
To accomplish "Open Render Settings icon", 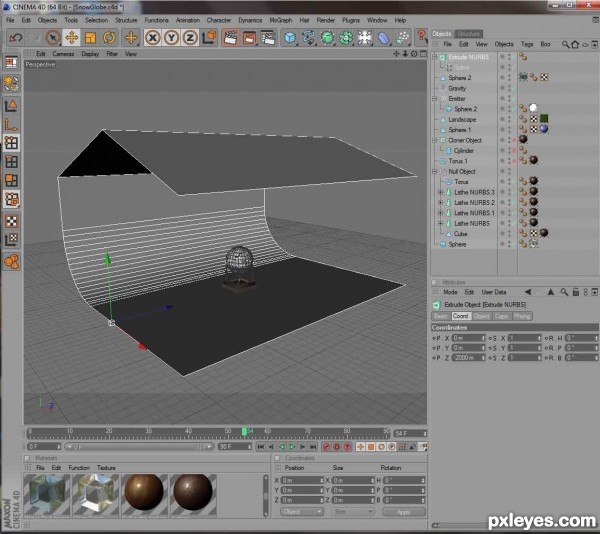I will 268,37.
